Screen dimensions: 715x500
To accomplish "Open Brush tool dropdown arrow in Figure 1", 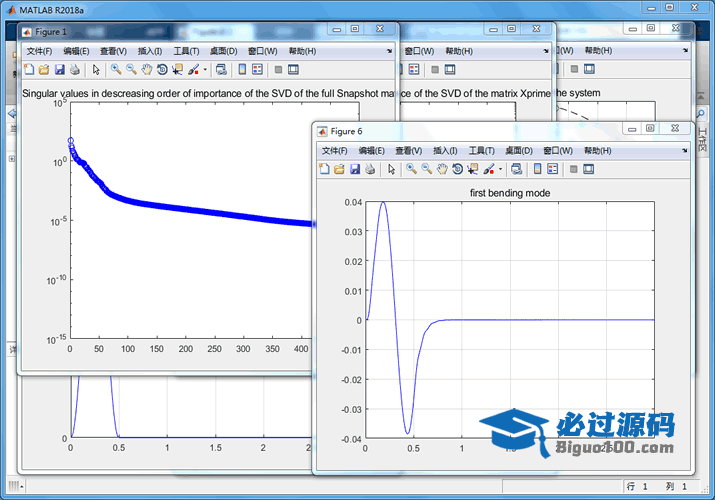I will click(x=205, y=70).
